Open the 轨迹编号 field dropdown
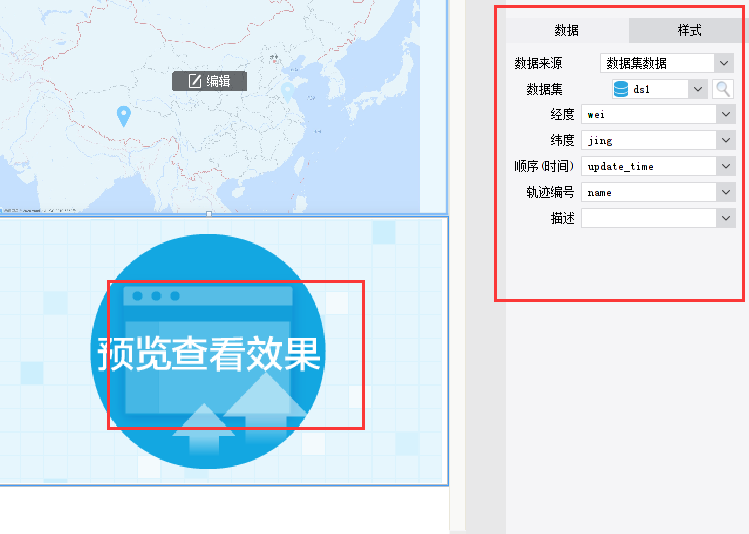Screen dimensions: 749x534 (726, 192)
